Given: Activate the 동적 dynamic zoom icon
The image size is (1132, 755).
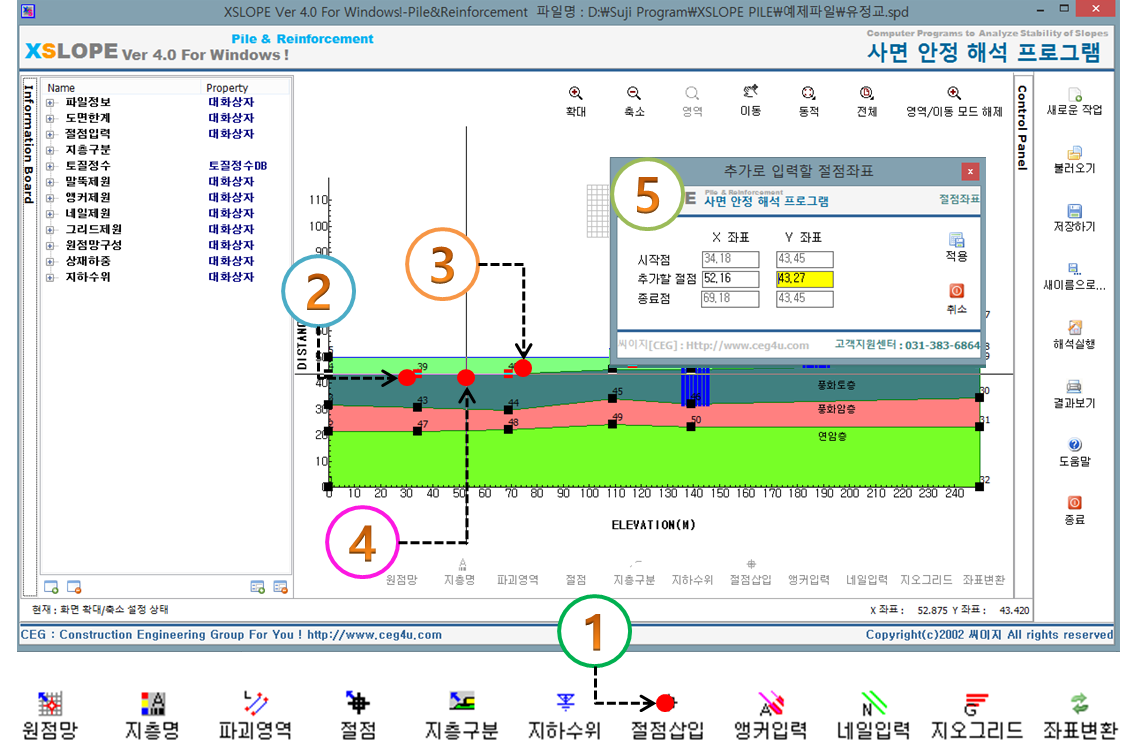Looking at the screenshot, I should pyautogui.click(x=809, y=93).
